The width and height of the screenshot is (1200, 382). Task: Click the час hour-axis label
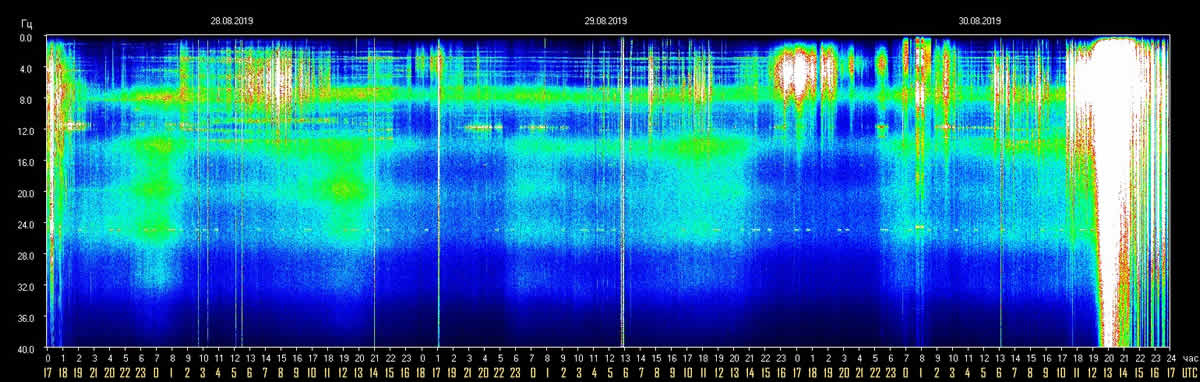click(x=1189, y=357)
